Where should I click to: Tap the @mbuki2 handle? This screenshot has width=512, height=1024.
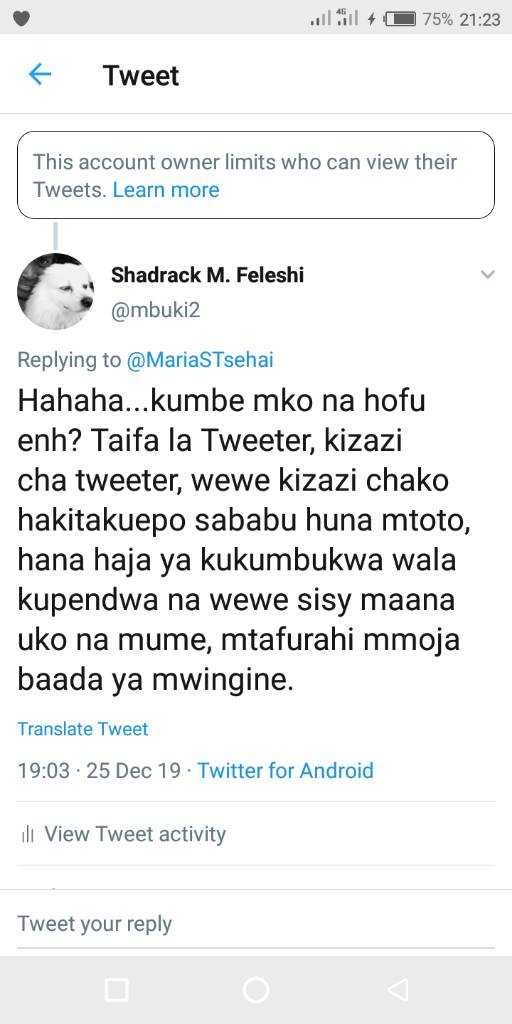(155, 310)
